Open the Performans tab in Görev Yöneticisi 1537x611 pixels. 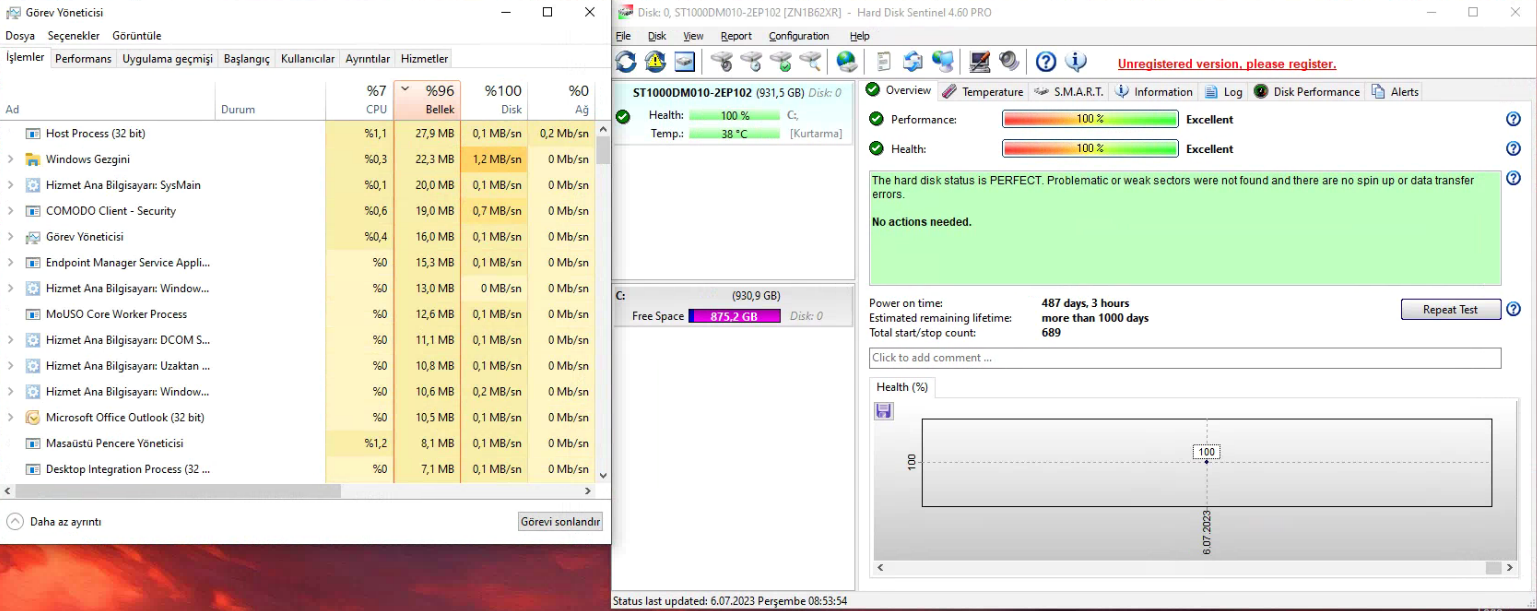pos(83,59)
